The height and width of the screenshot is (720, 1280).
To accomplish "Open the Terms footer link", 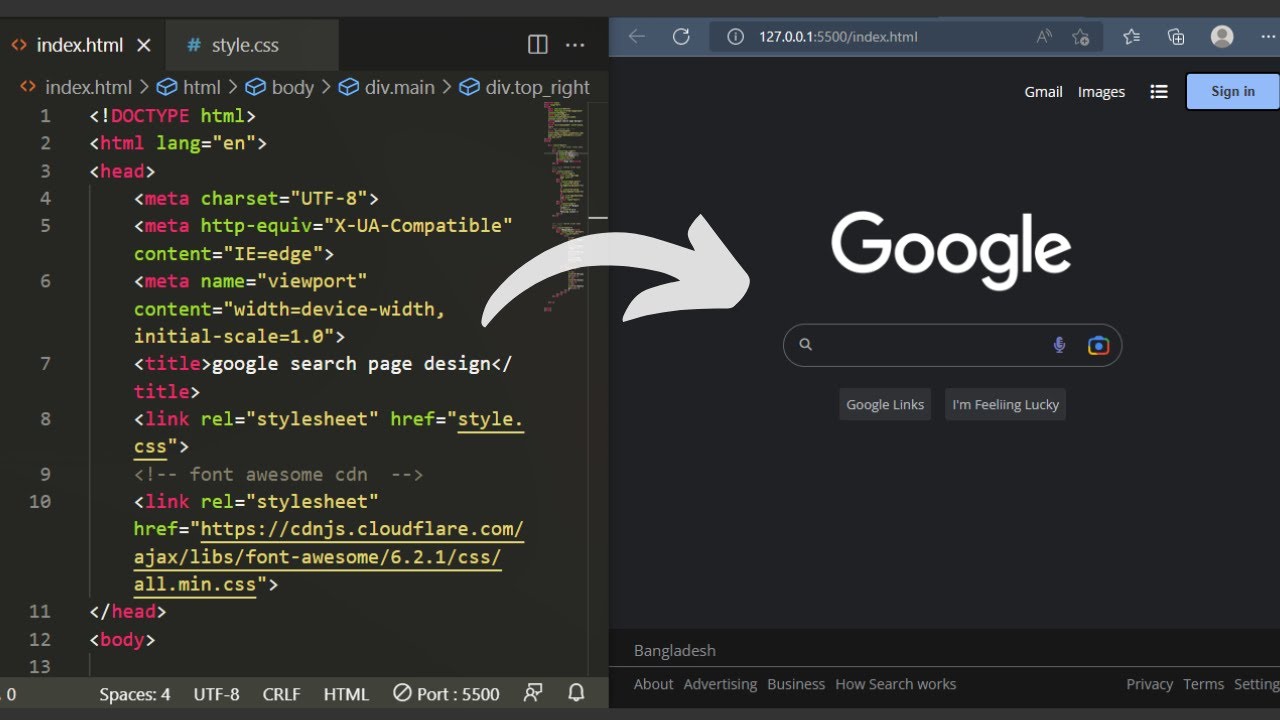I will tap(1203, 684).
